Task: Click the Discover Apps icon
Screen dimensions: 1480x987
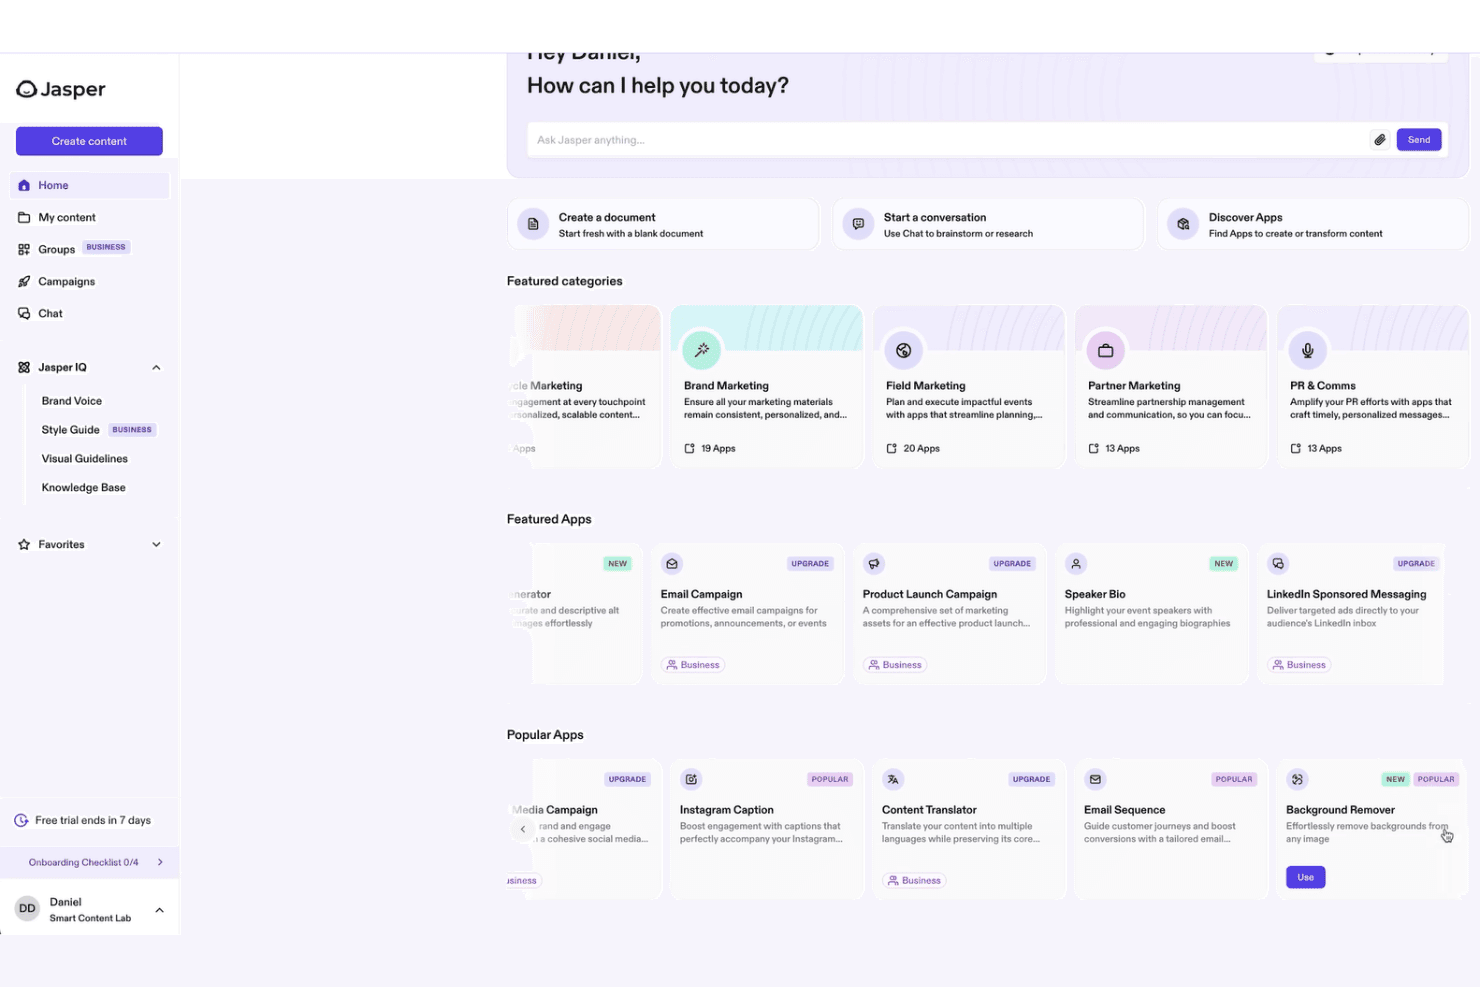Action: click(x=1183, y=224)
